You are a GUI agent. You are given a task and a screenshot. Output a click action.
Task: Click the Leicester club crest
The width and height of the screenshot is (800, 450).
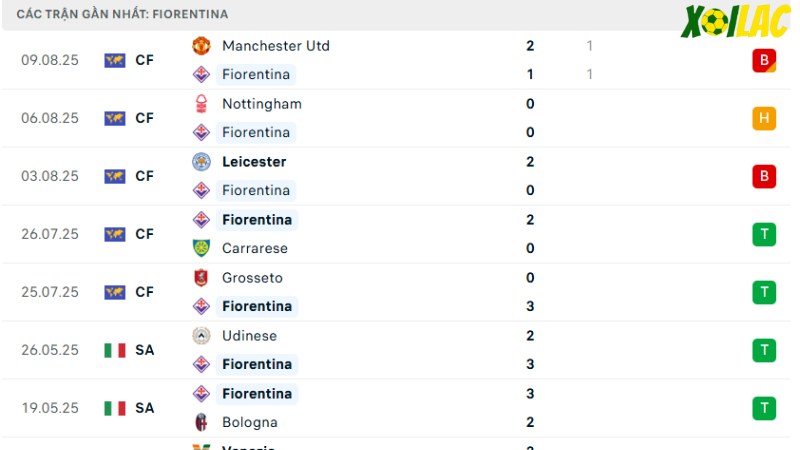(x=201, y=162)
